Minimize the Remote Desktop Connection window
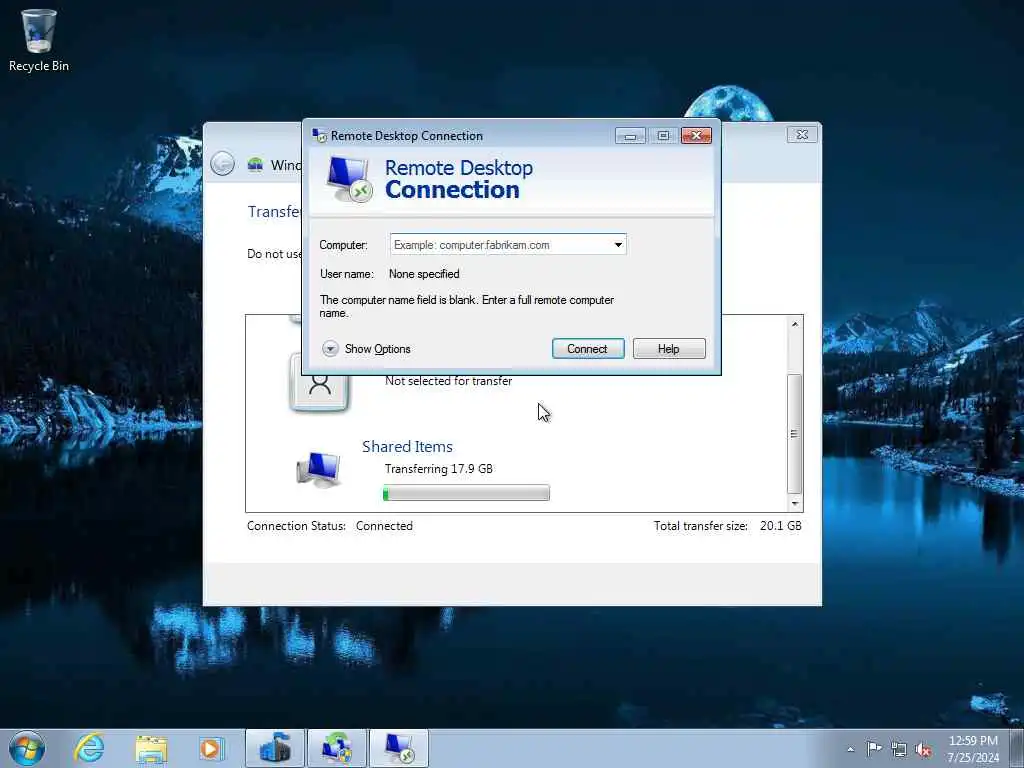Screen dimensions: 1024x768 (630, 135)
